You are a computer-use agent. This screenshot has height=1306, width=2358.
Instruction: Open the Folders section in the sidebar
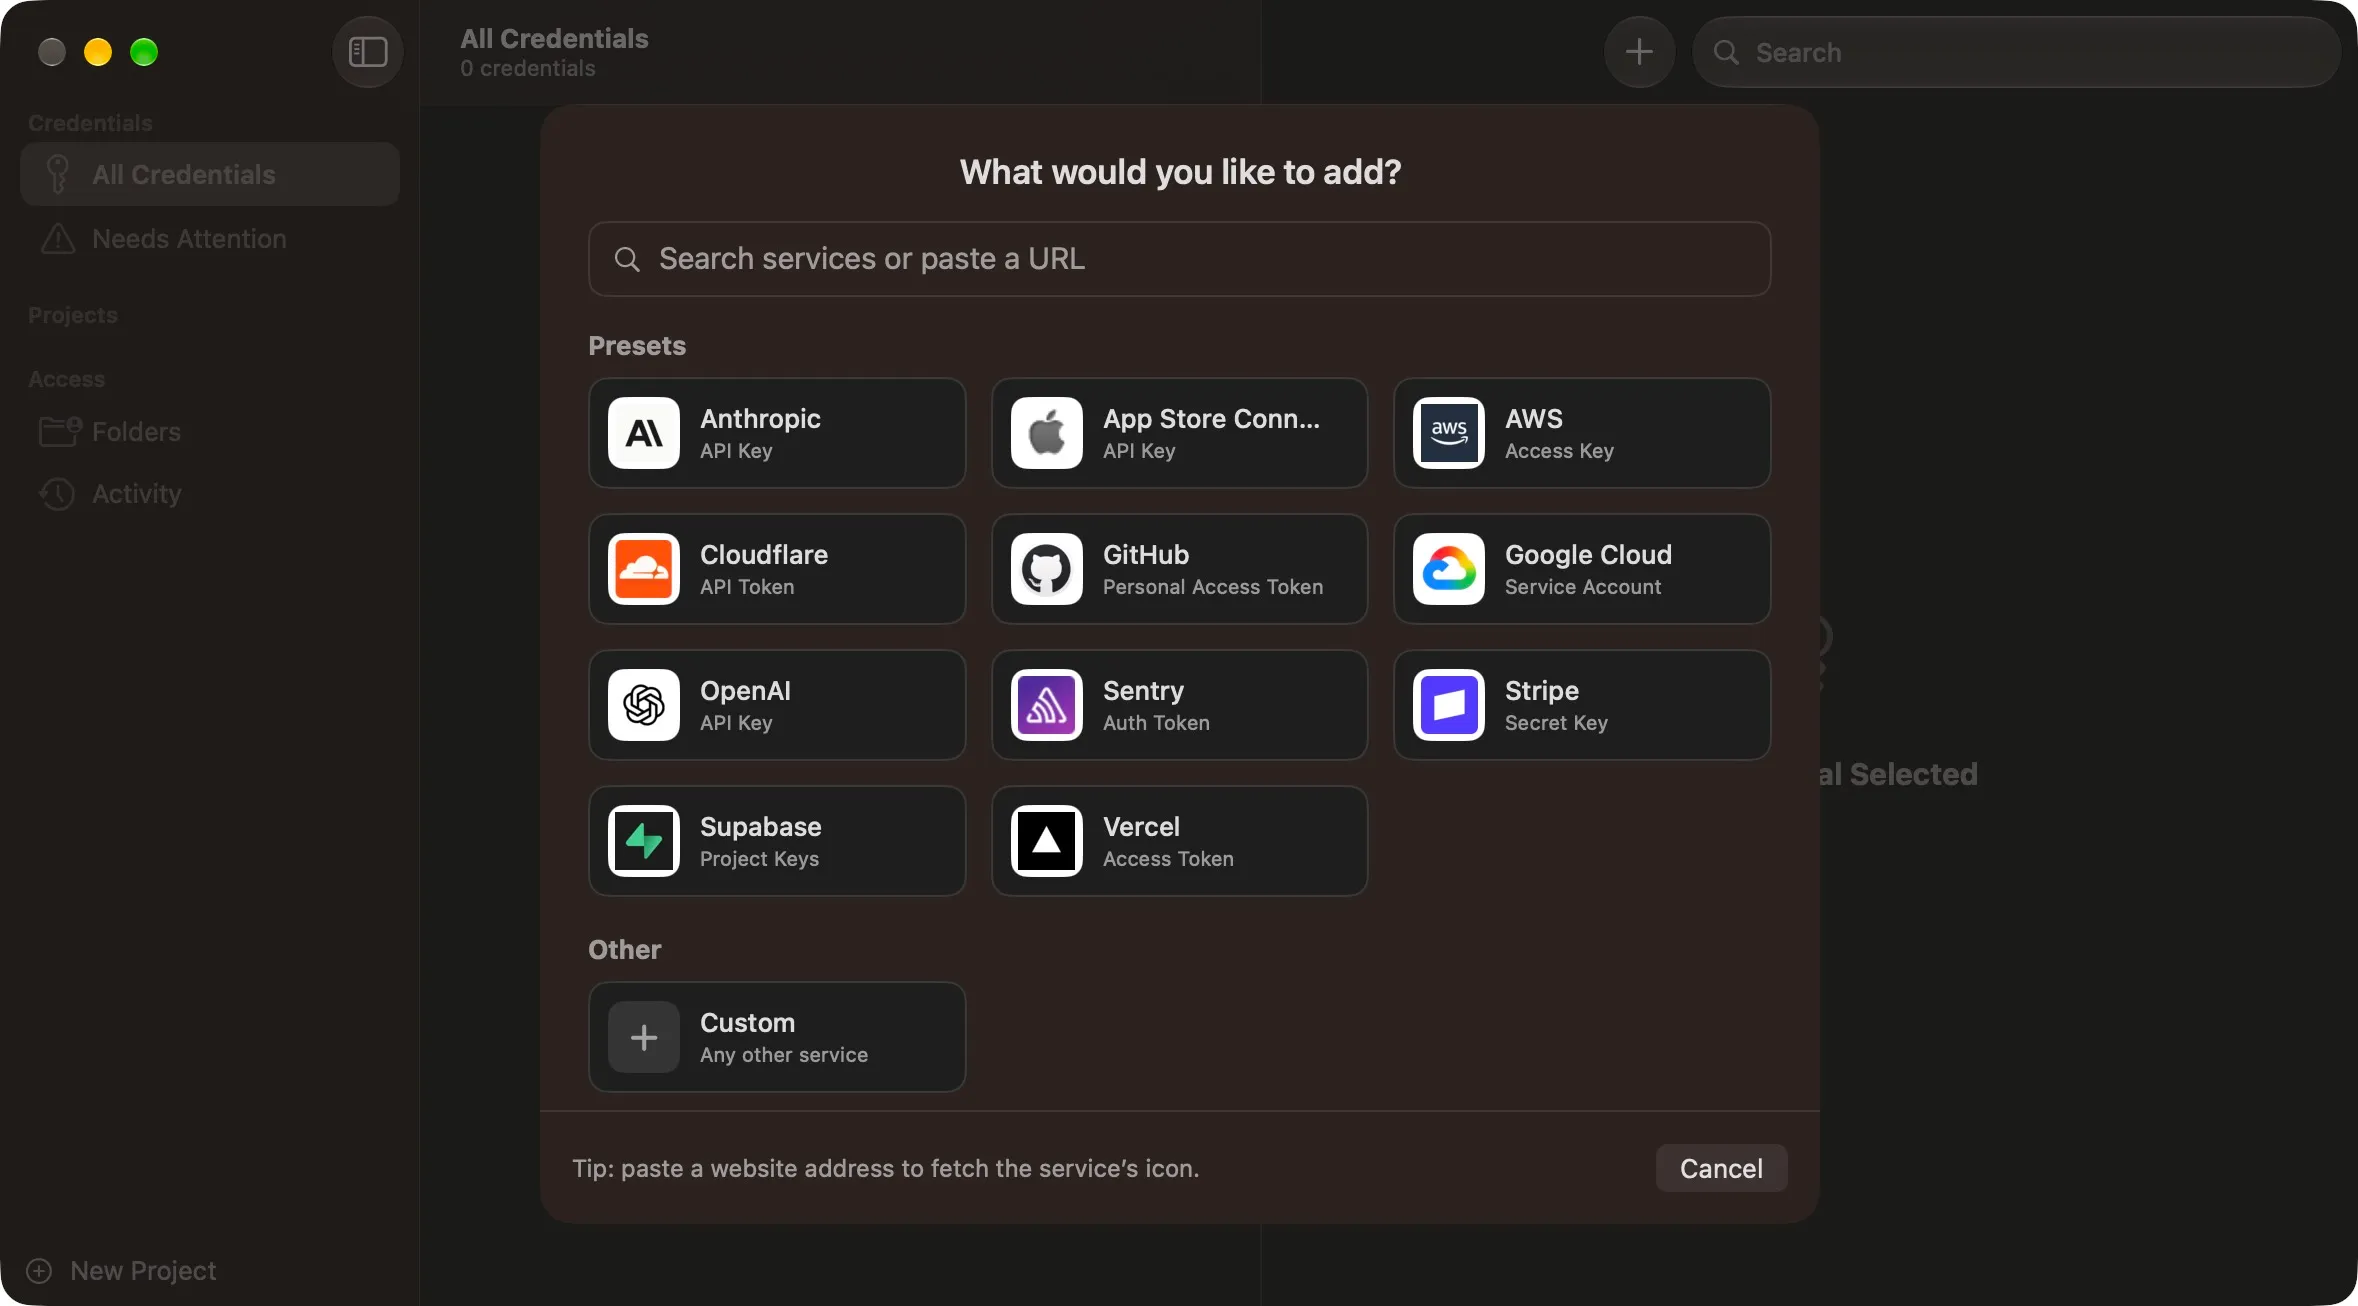(x=210, y=432)
